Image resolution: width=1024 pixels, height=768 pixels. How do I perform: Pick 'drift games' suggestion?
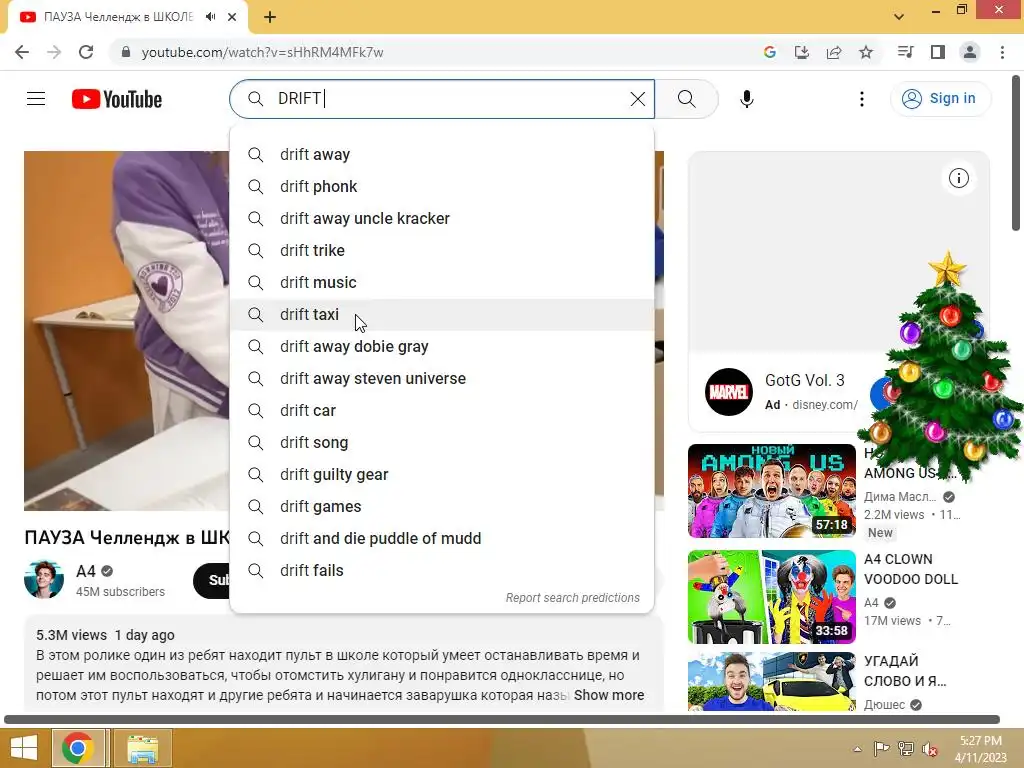pos(442,506)
